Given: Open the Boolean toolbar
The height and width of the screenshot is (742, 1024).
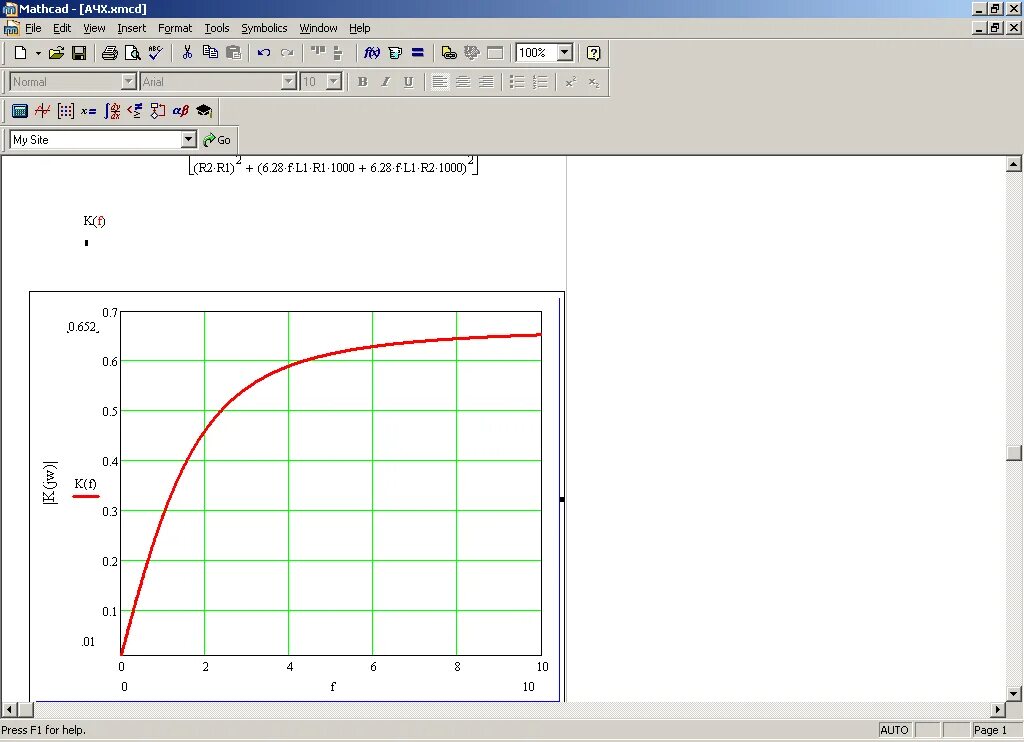Looking at the screenshot, I should pos(135,110).
